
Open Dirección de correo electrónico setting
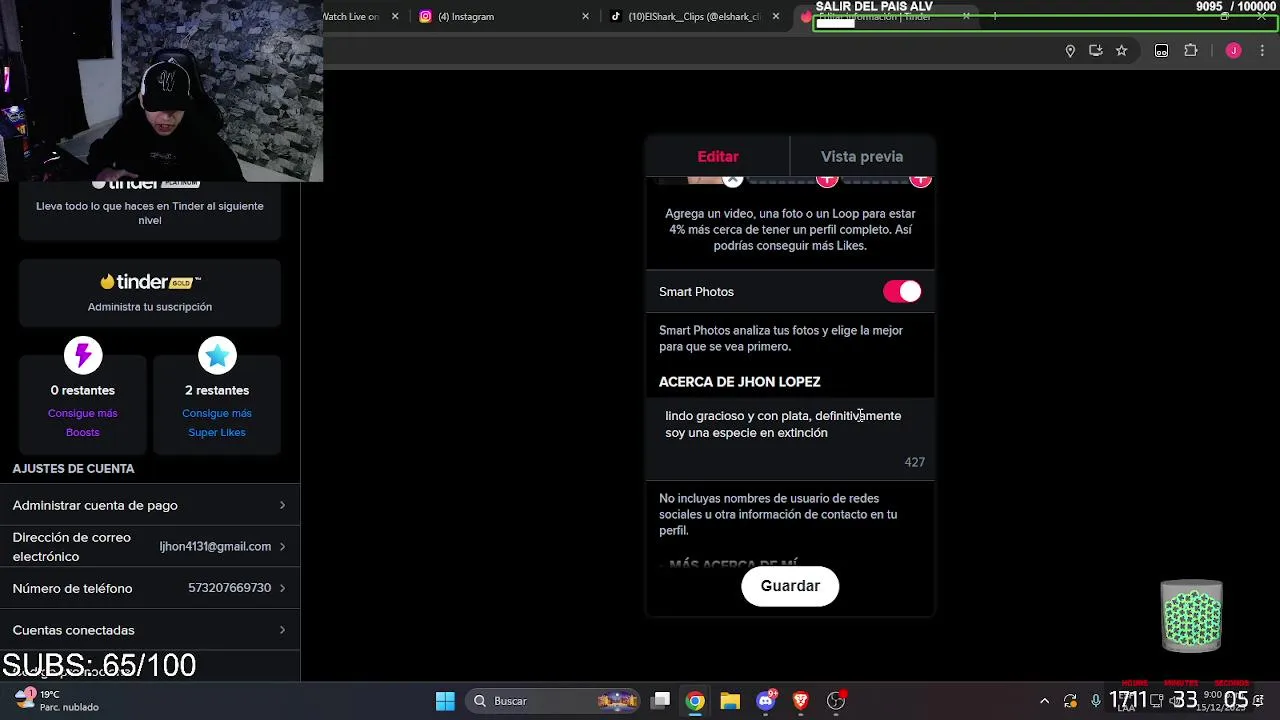pyautogui.click(x=150, y=547)
